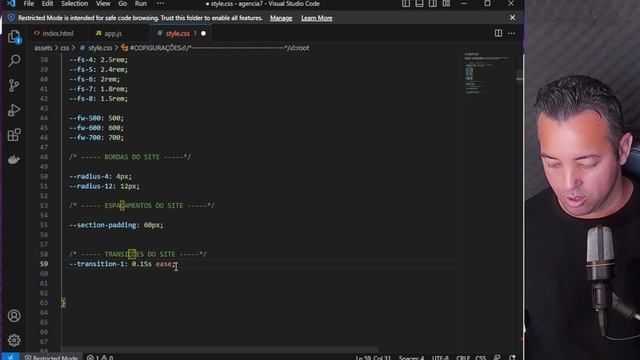Click the Learn More link
Viewport: 640px width, 360px height.
tap(317, 18)
